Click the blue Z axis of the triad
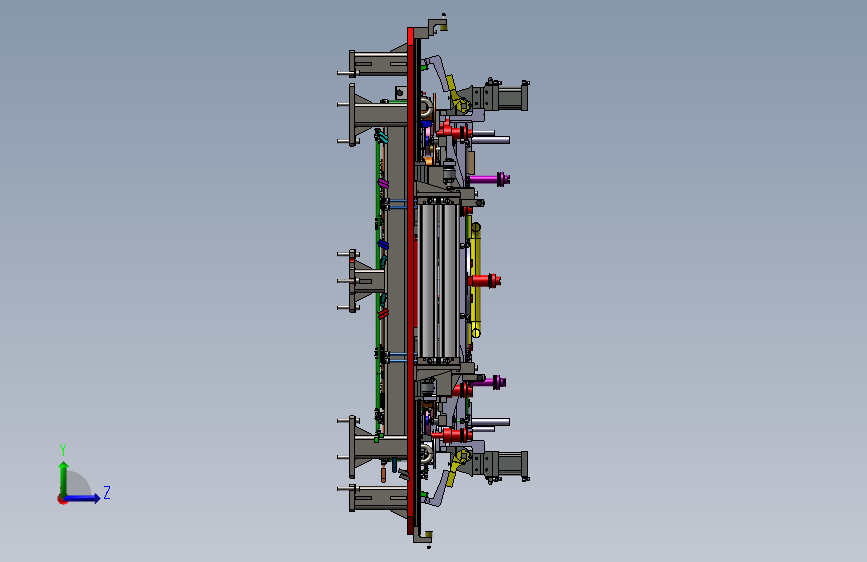 tap(83, 498)
